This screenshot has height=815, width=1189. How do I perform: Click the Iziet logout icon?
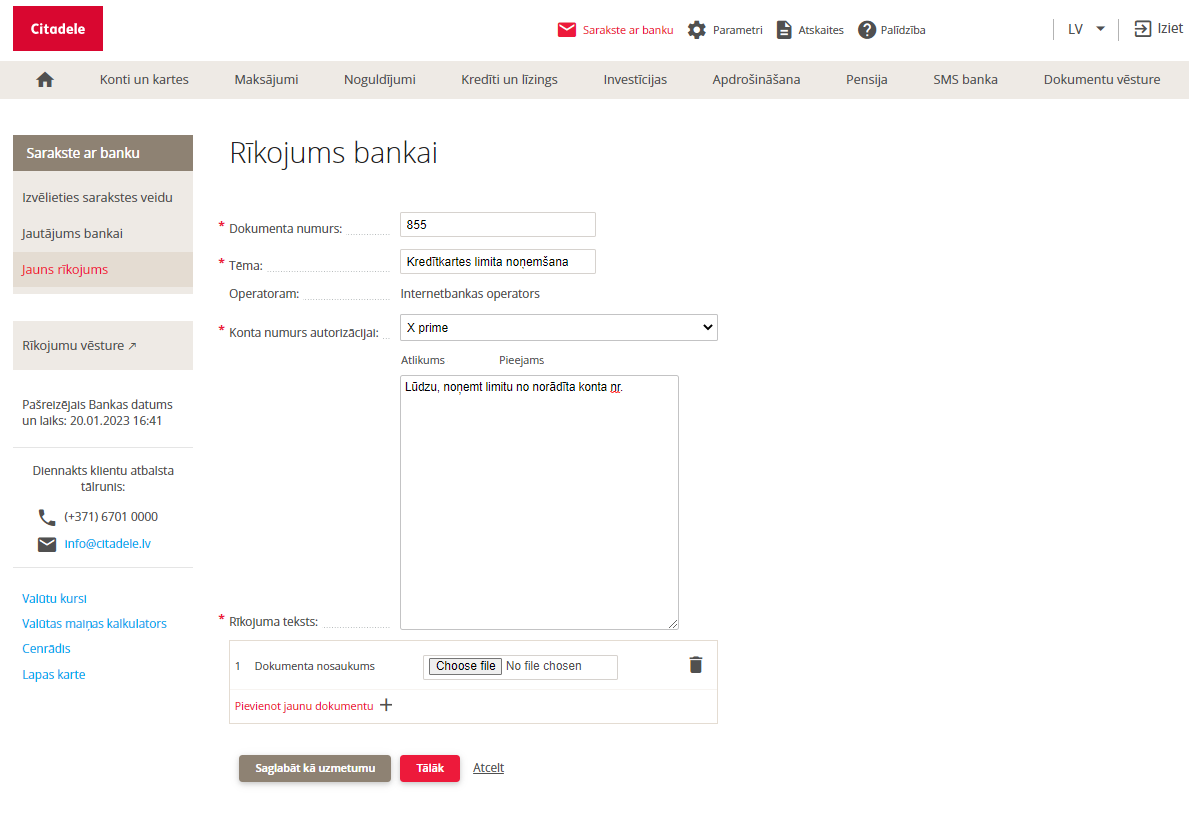[x=1142, y=29]
